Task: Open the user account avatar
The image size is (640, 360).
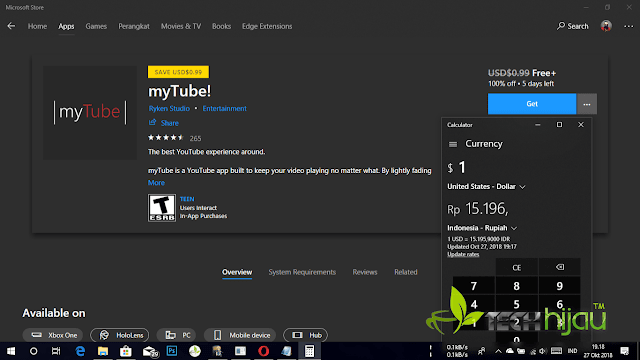Action: [606, 26]
